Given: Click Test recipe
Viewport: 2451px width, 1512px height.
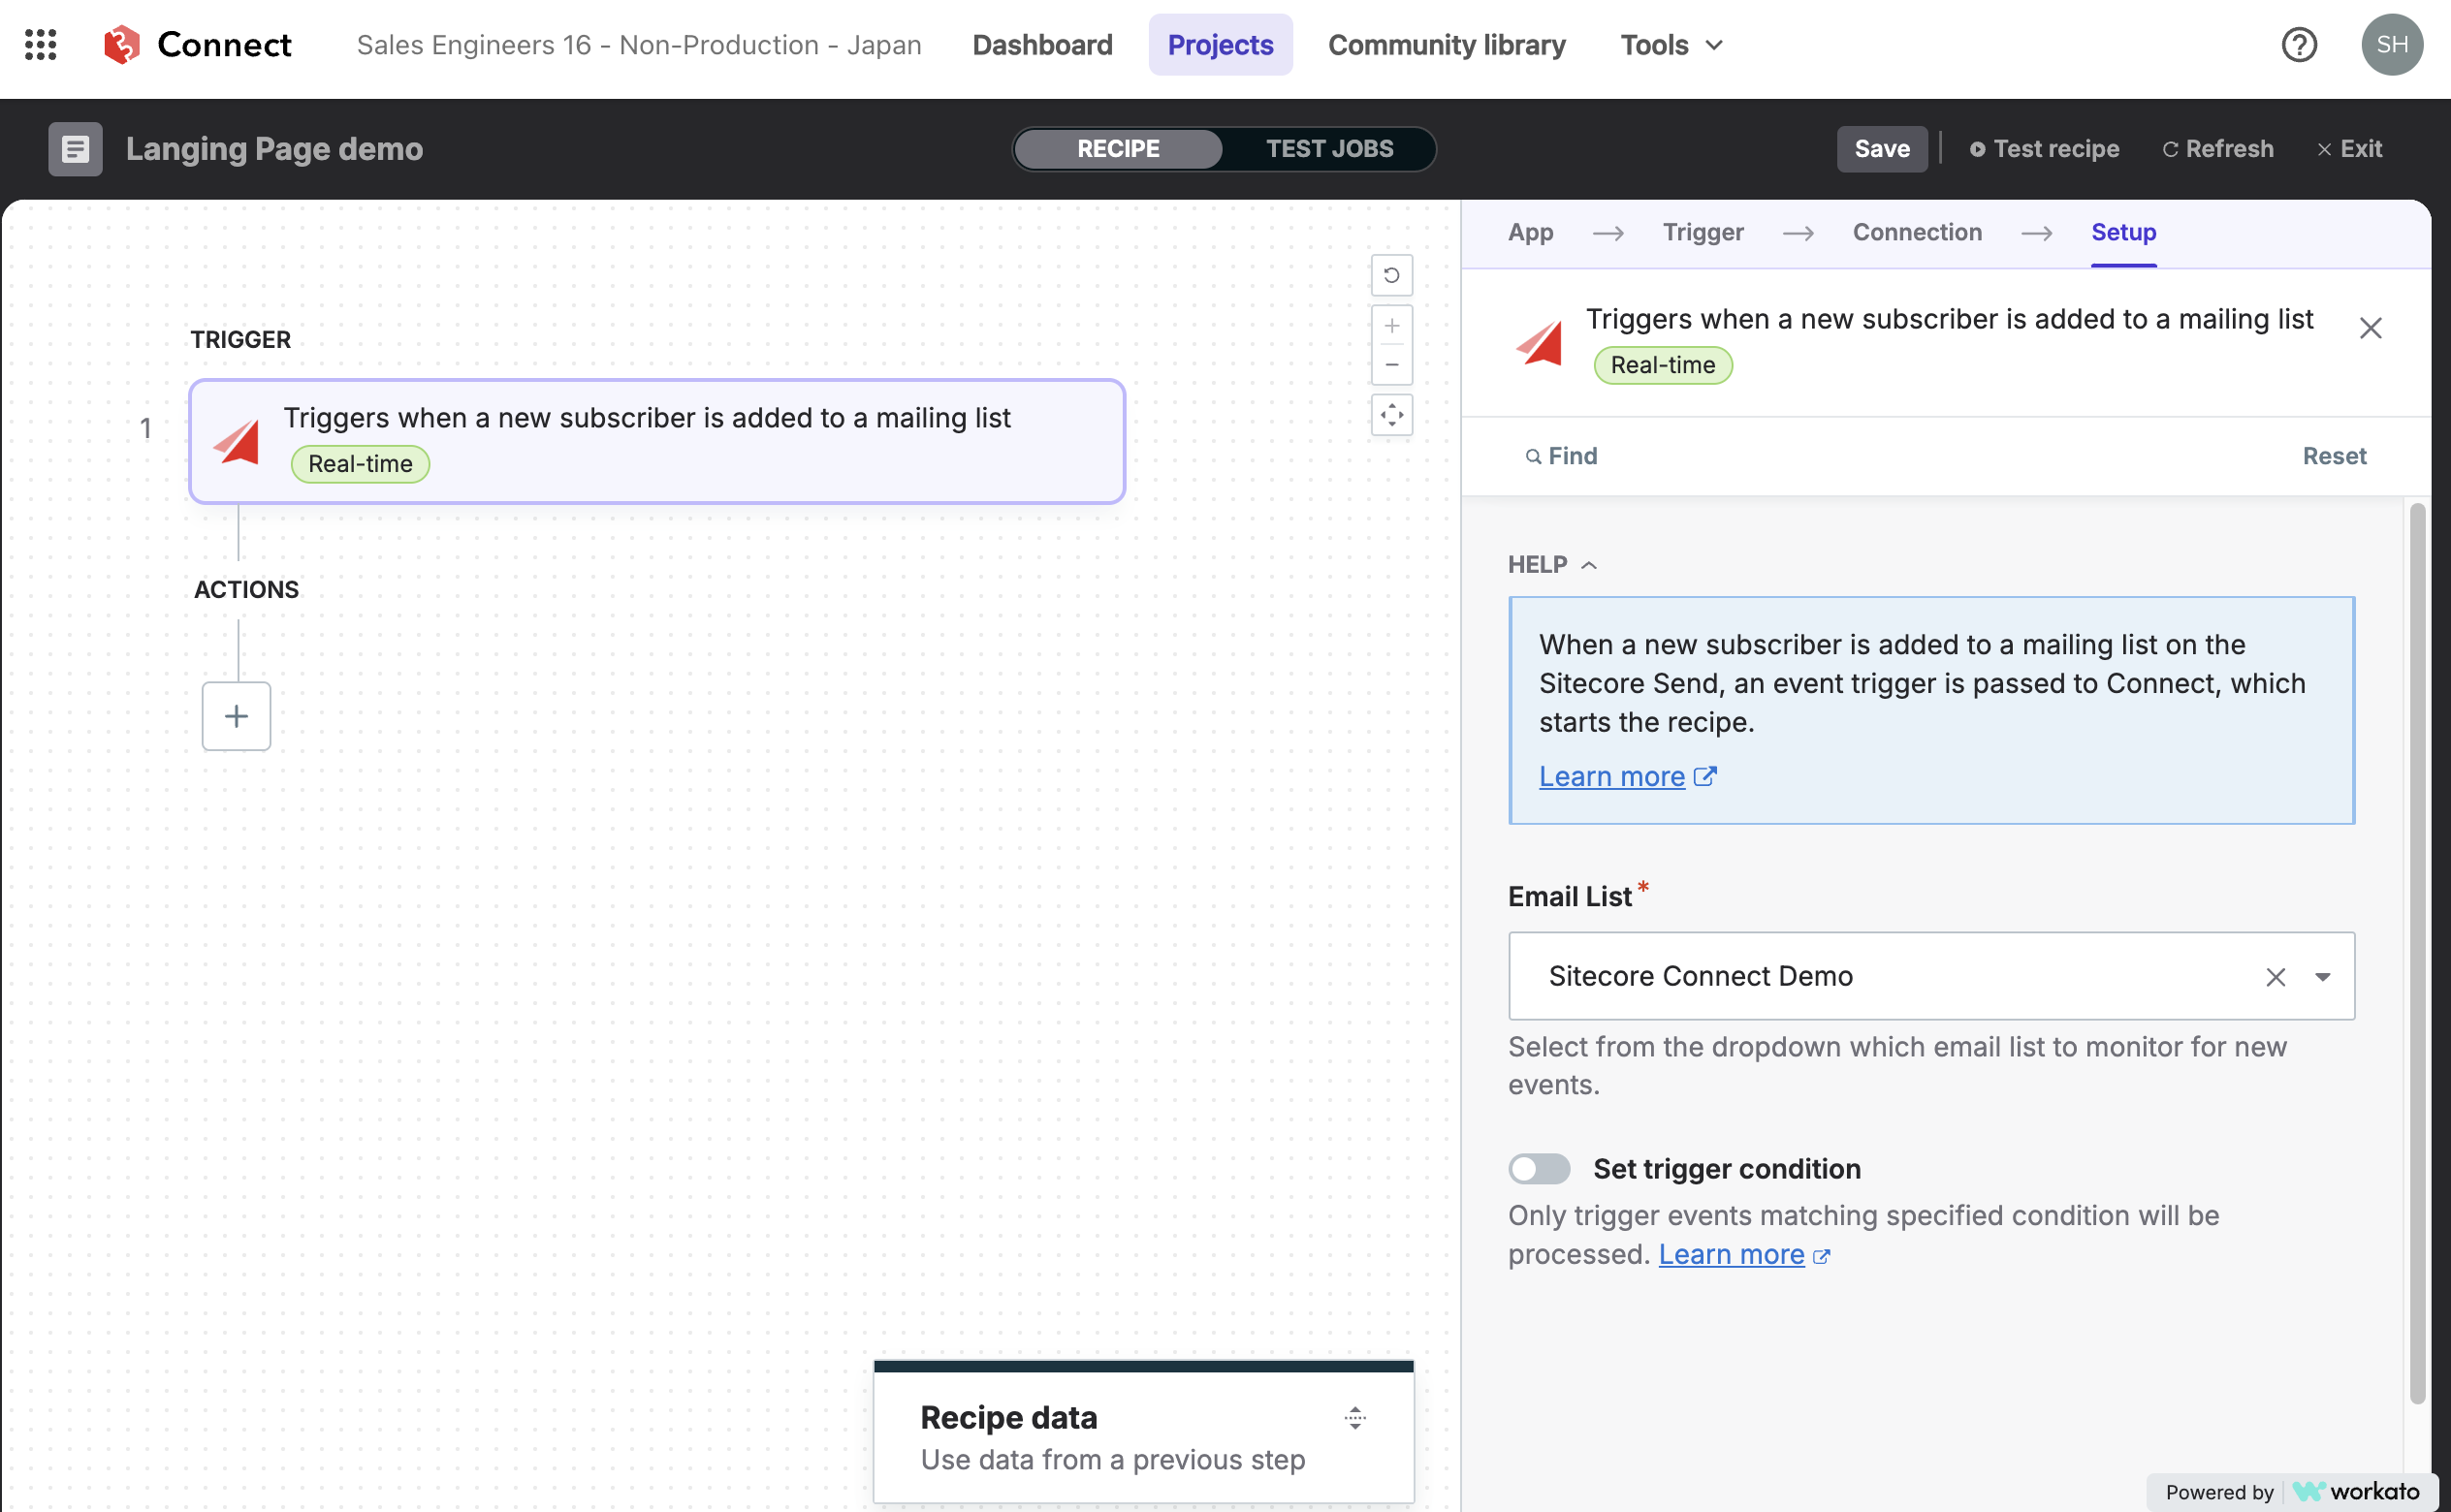Looking at the screenshot, I should (2043, 149).
